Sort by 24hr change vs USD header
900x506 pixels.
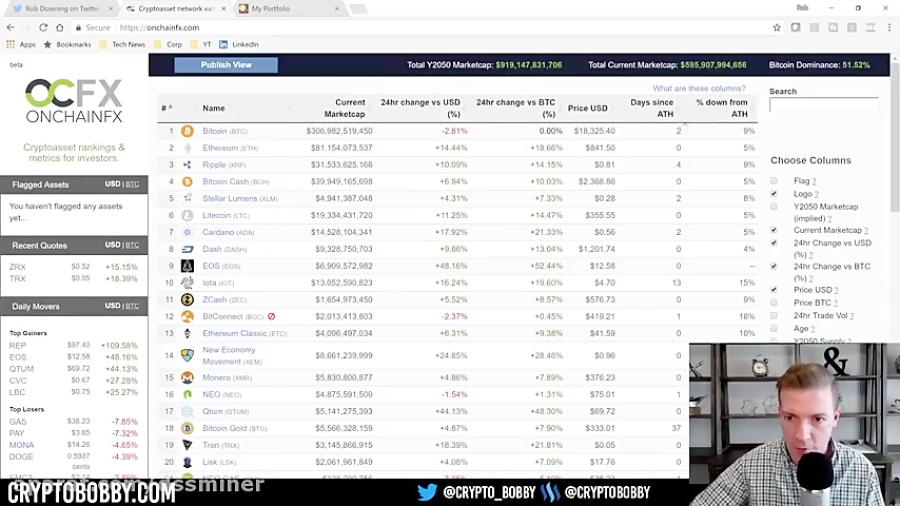[x=420, y=108]
